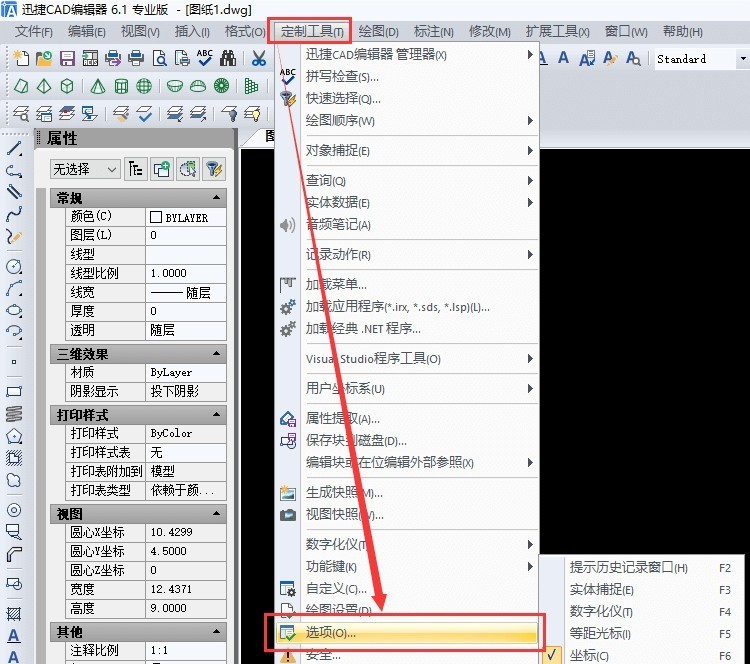Collapse the 三维效果 section

pyautogui.click(x=216, y=354)
